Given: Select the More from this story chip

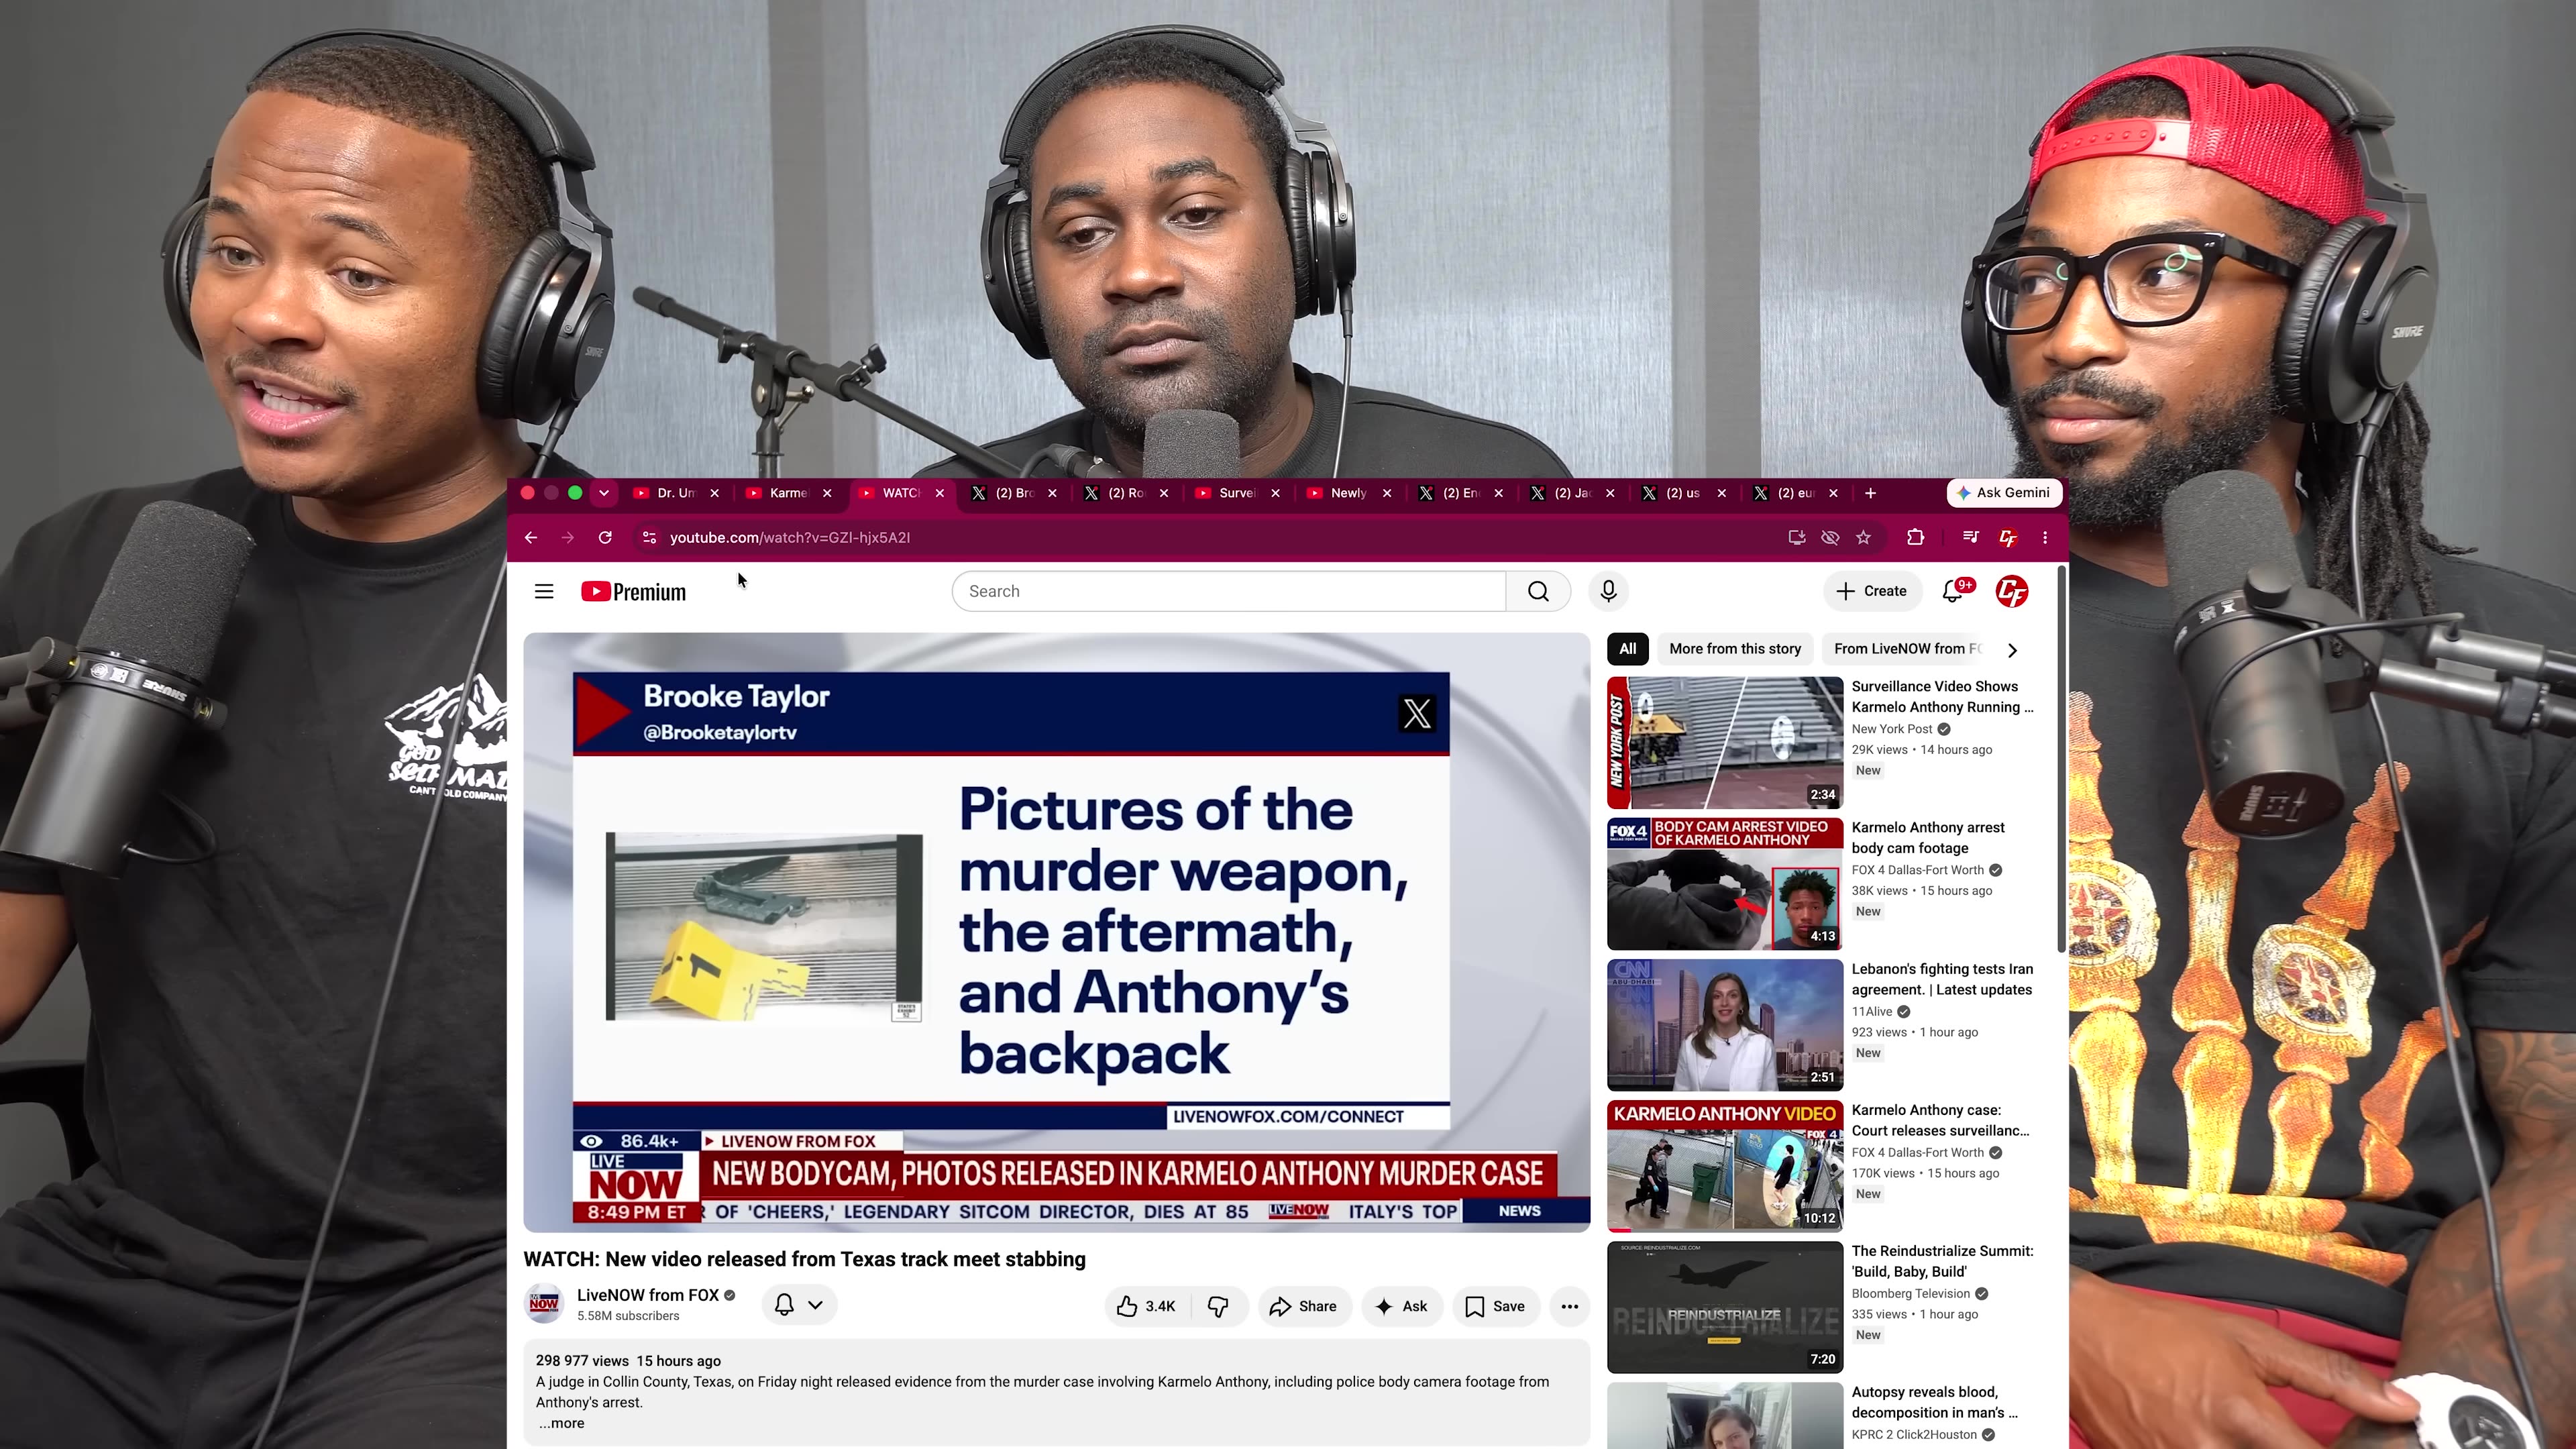Looking at the screenshot, I should click(x=1735, y=648).
